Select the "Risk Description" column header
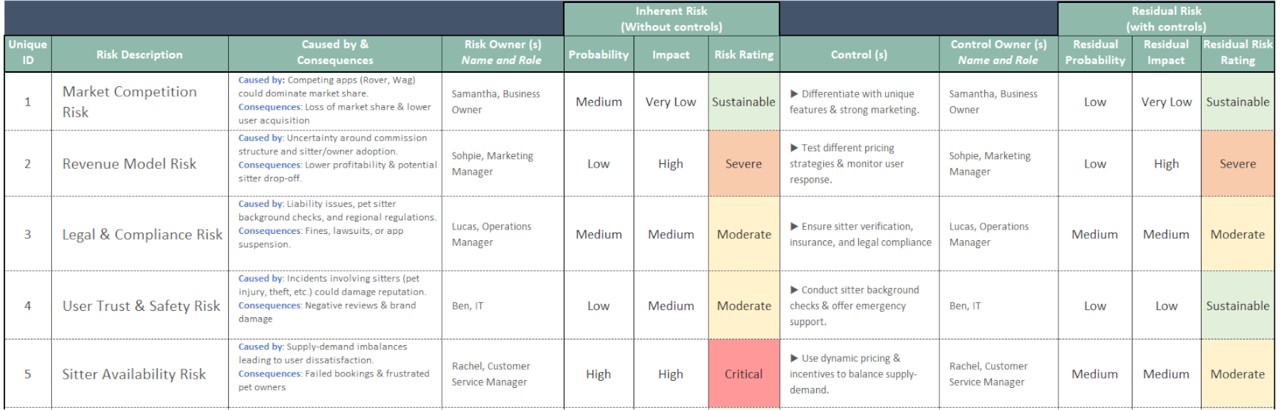The height and width of the screenshot is (410, 1280). pyautogui.click(x=139, y=55)
